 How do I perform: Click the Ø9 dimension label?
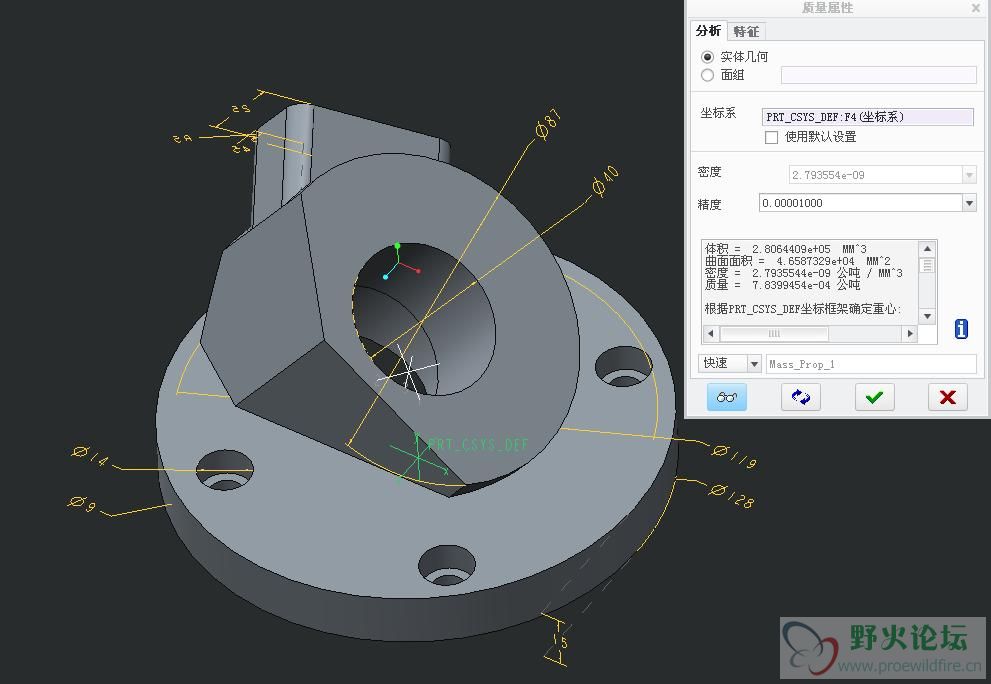click(82, 504)
